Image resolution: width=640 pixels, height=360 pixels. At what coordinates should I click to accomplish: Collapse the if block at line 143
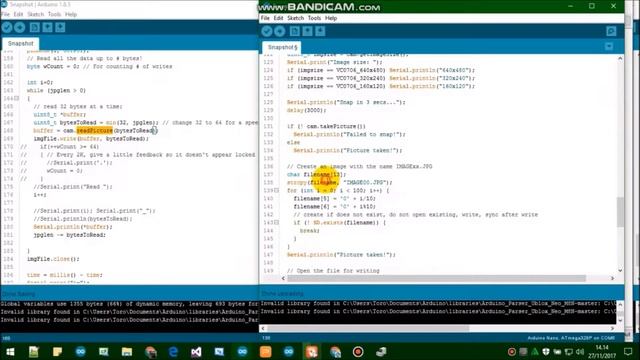pos(277,222)
